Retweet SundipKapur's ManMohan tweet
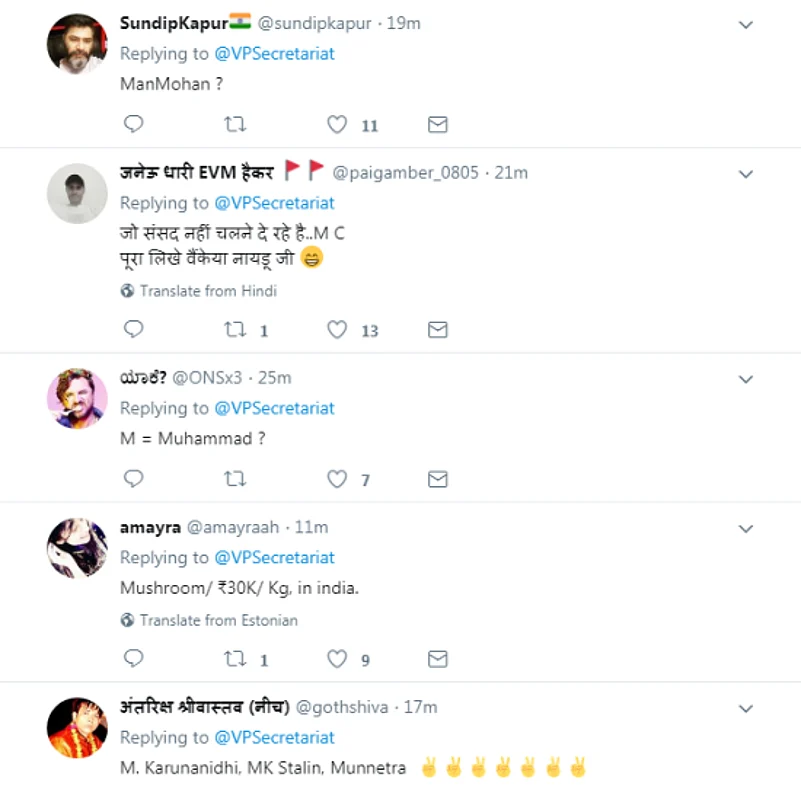This screenshot has width=801, height=799. (x=235, y=124)
